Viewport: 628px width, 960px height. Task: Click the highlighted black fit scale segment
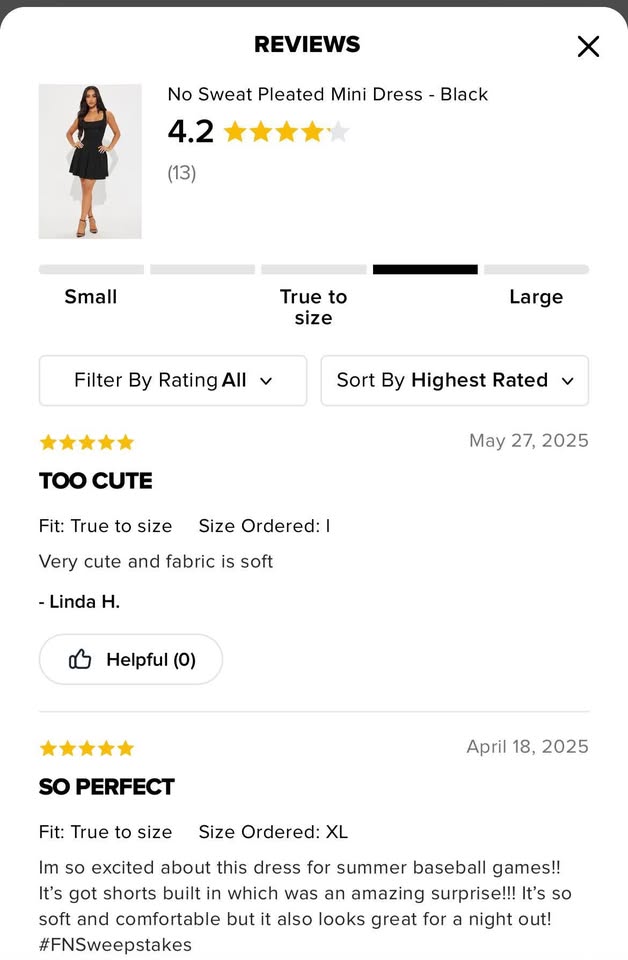425,269
